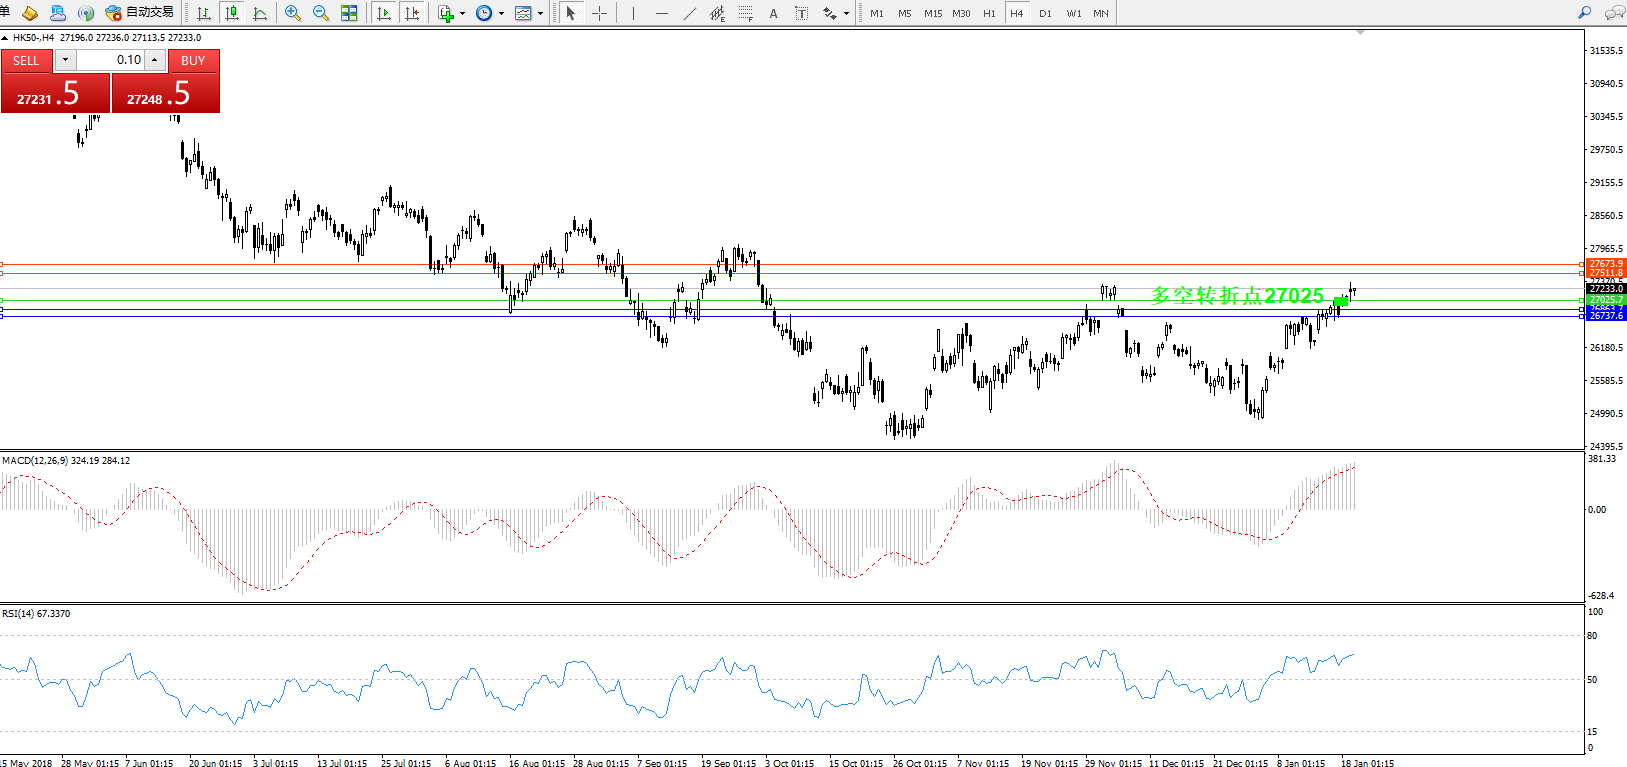The width and height of the screenshot is (1627, 767).
Task: Toggle the chart auto-scroll button
Action: tap(383, 13)
